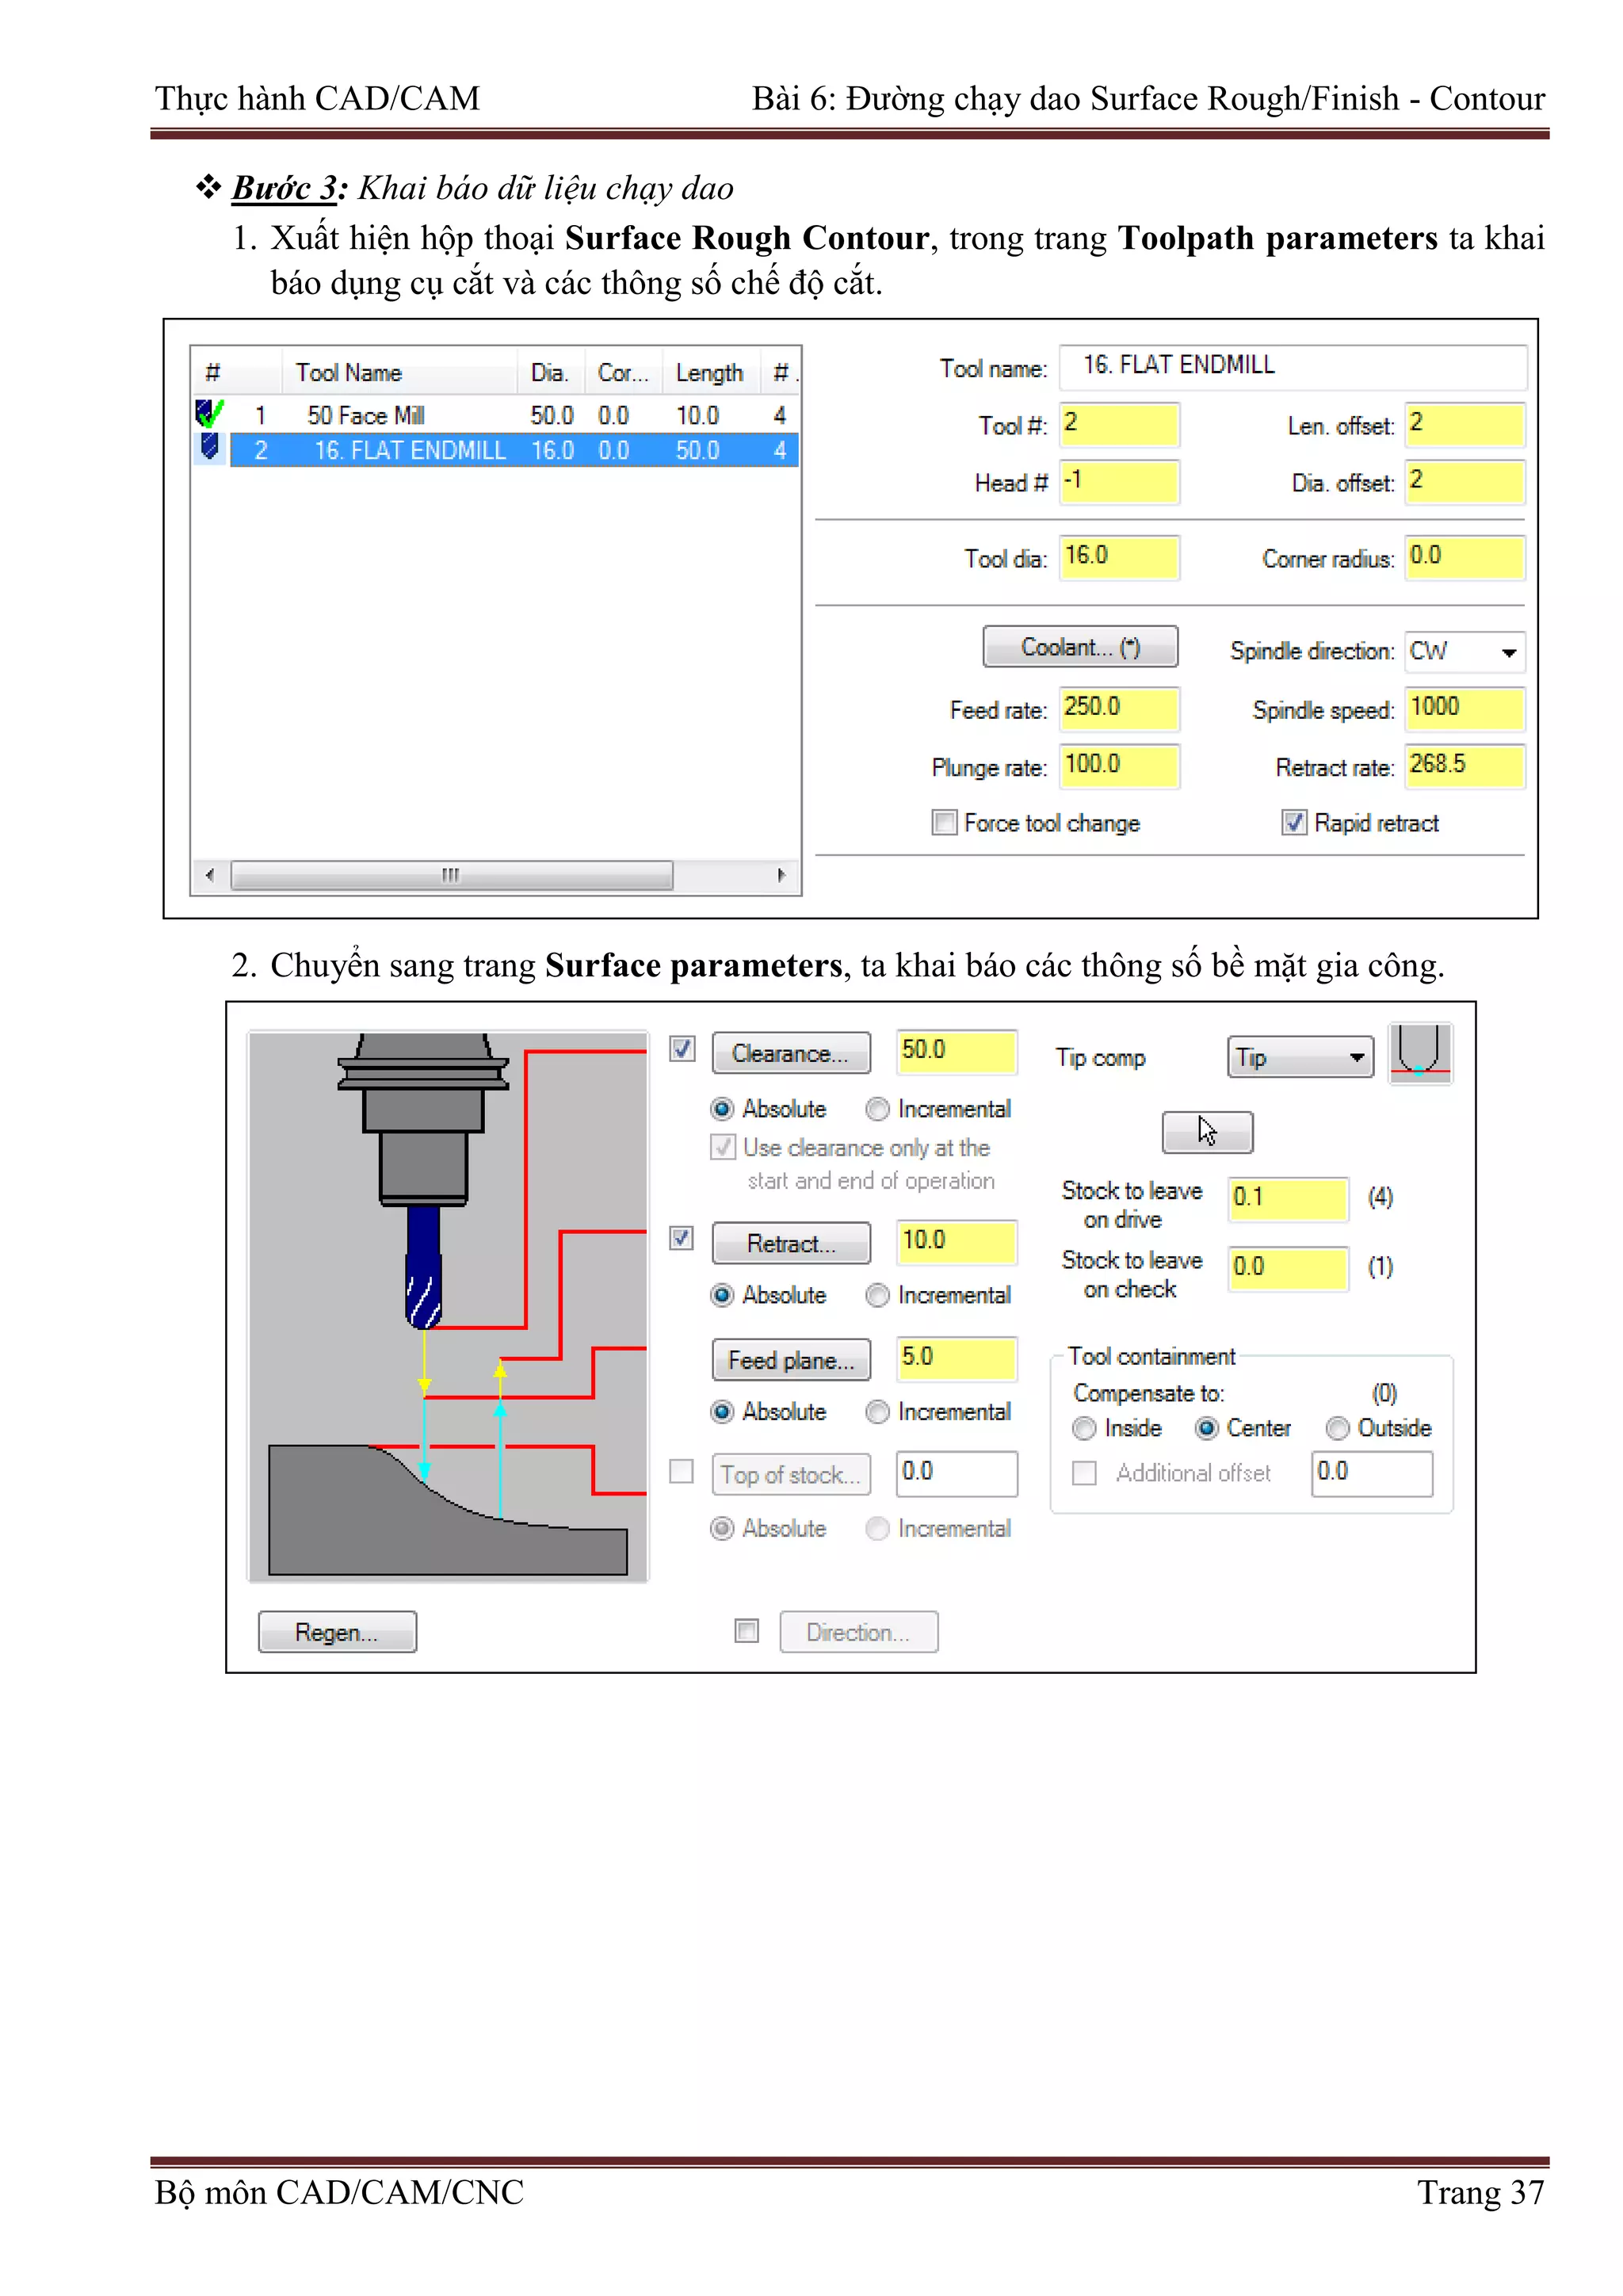The width and height of the screenshot is (1623, 2296).
Task: Select Incremental under Clearance
Action: pos(878,1109)
